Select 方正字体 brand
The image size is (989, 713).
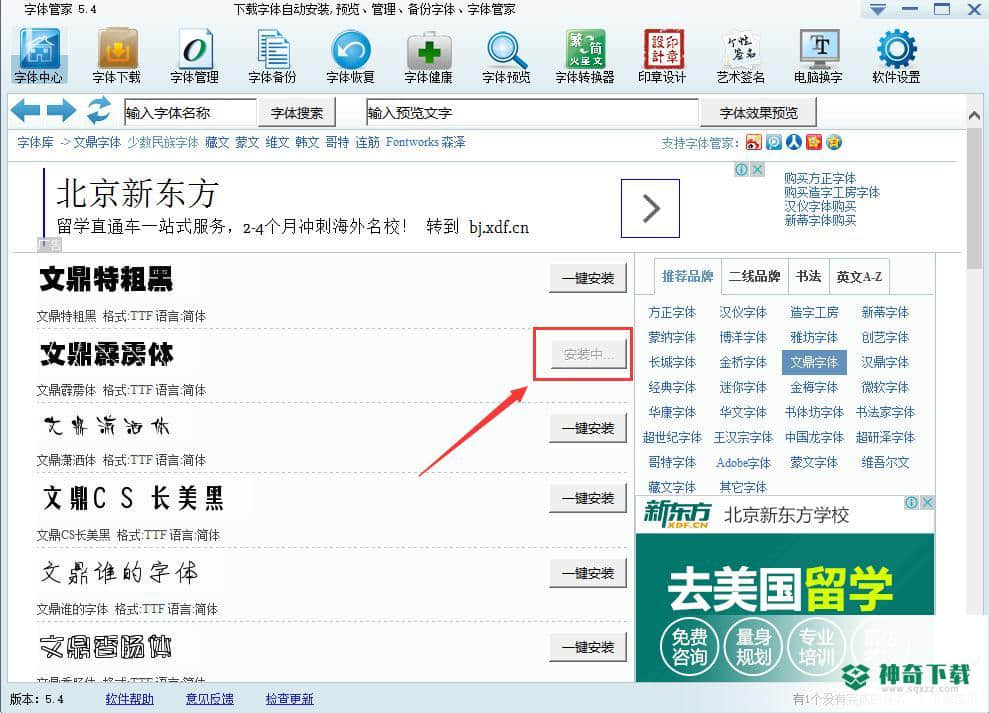(x=672, y=312)
